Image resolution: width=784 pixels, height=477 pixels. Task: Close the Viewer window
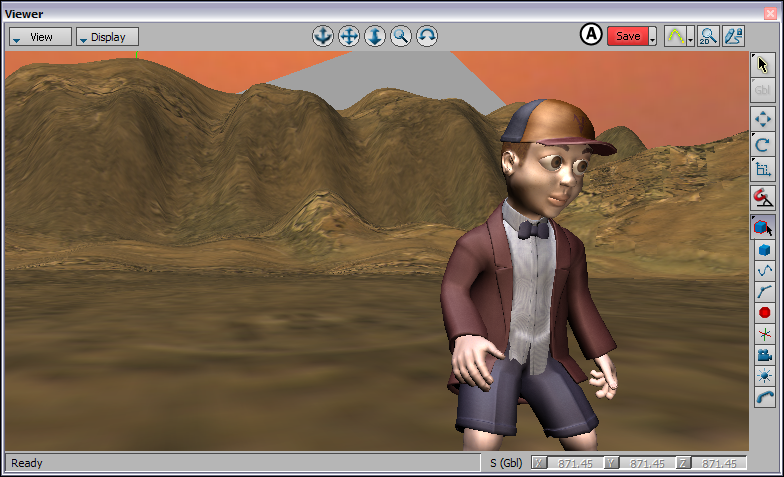(770, 14)
